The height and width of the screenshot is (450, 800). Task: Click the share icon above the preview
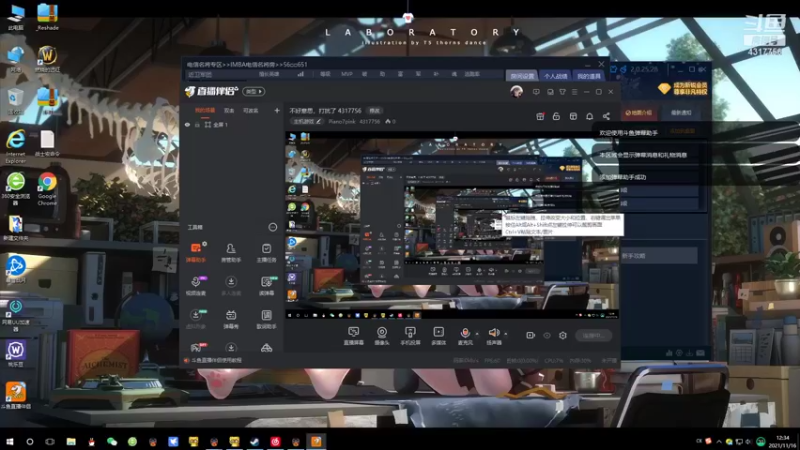tap(606, 116)
